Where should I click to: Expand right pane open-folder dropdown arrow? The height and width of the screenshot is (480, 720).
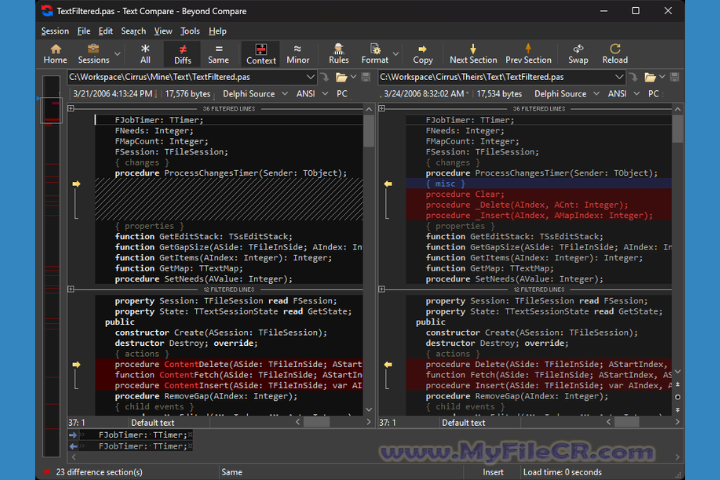pyautogui.click(x=662, y=77)
